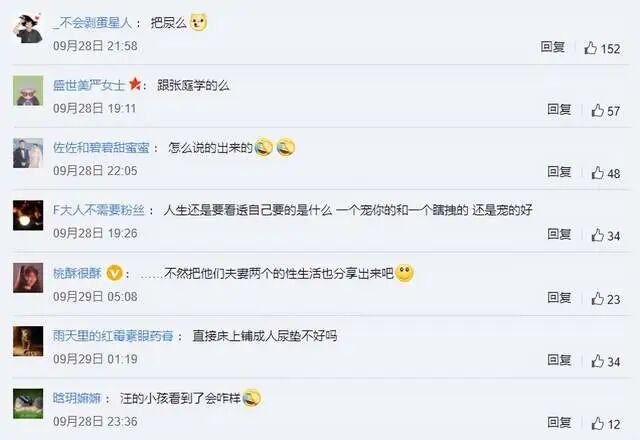Reply to the 22:05 comment
This screenshot has height=440, width=640.
click(559, 172)
